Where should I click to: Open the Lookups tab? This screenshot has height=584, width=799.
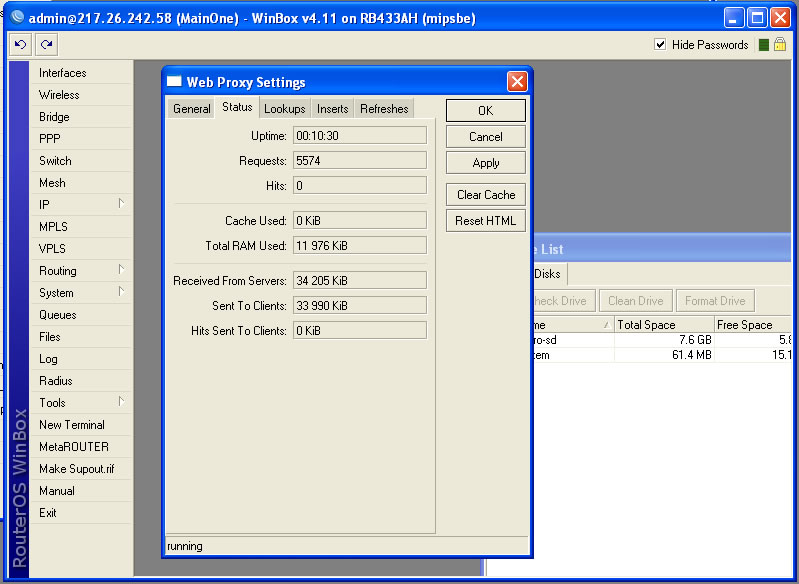coord(284,109)
